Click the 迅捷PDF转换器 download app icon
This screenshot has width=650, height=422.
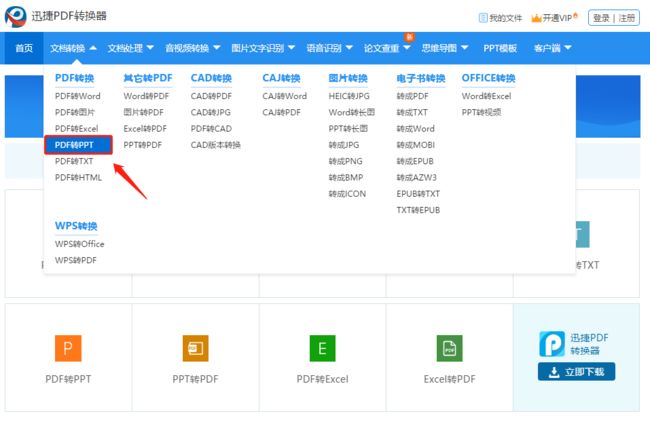pyautogui.click(x=552, y=344)
